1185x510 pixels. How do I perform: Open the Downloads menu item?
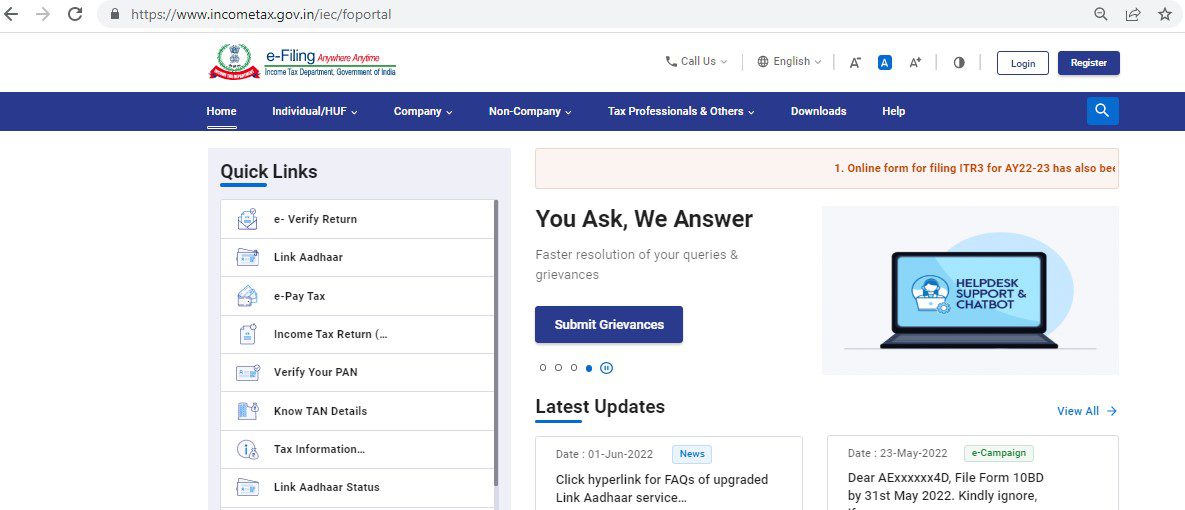click(x=818, y=111)
